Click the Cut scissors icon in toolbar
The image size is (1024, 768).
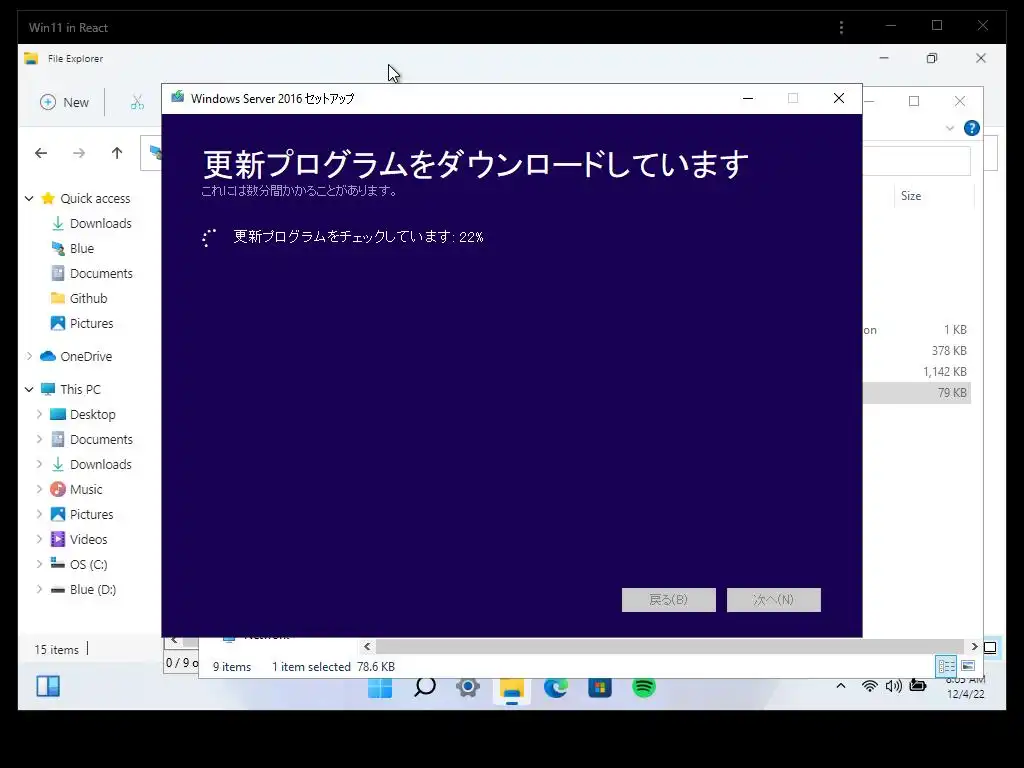[x=137, y=103]
